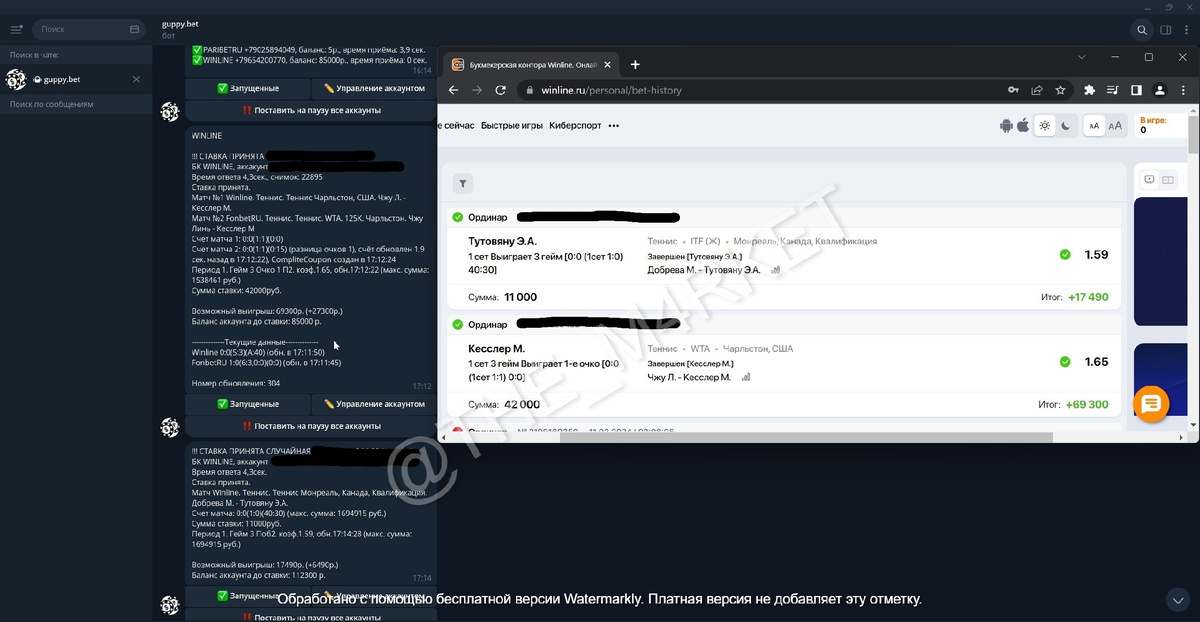Image resolution: width=1200 pixels, height=622 pixels.
Task: Click Поставить на паузу below the 16:14 message
Action: click(311, 110)
